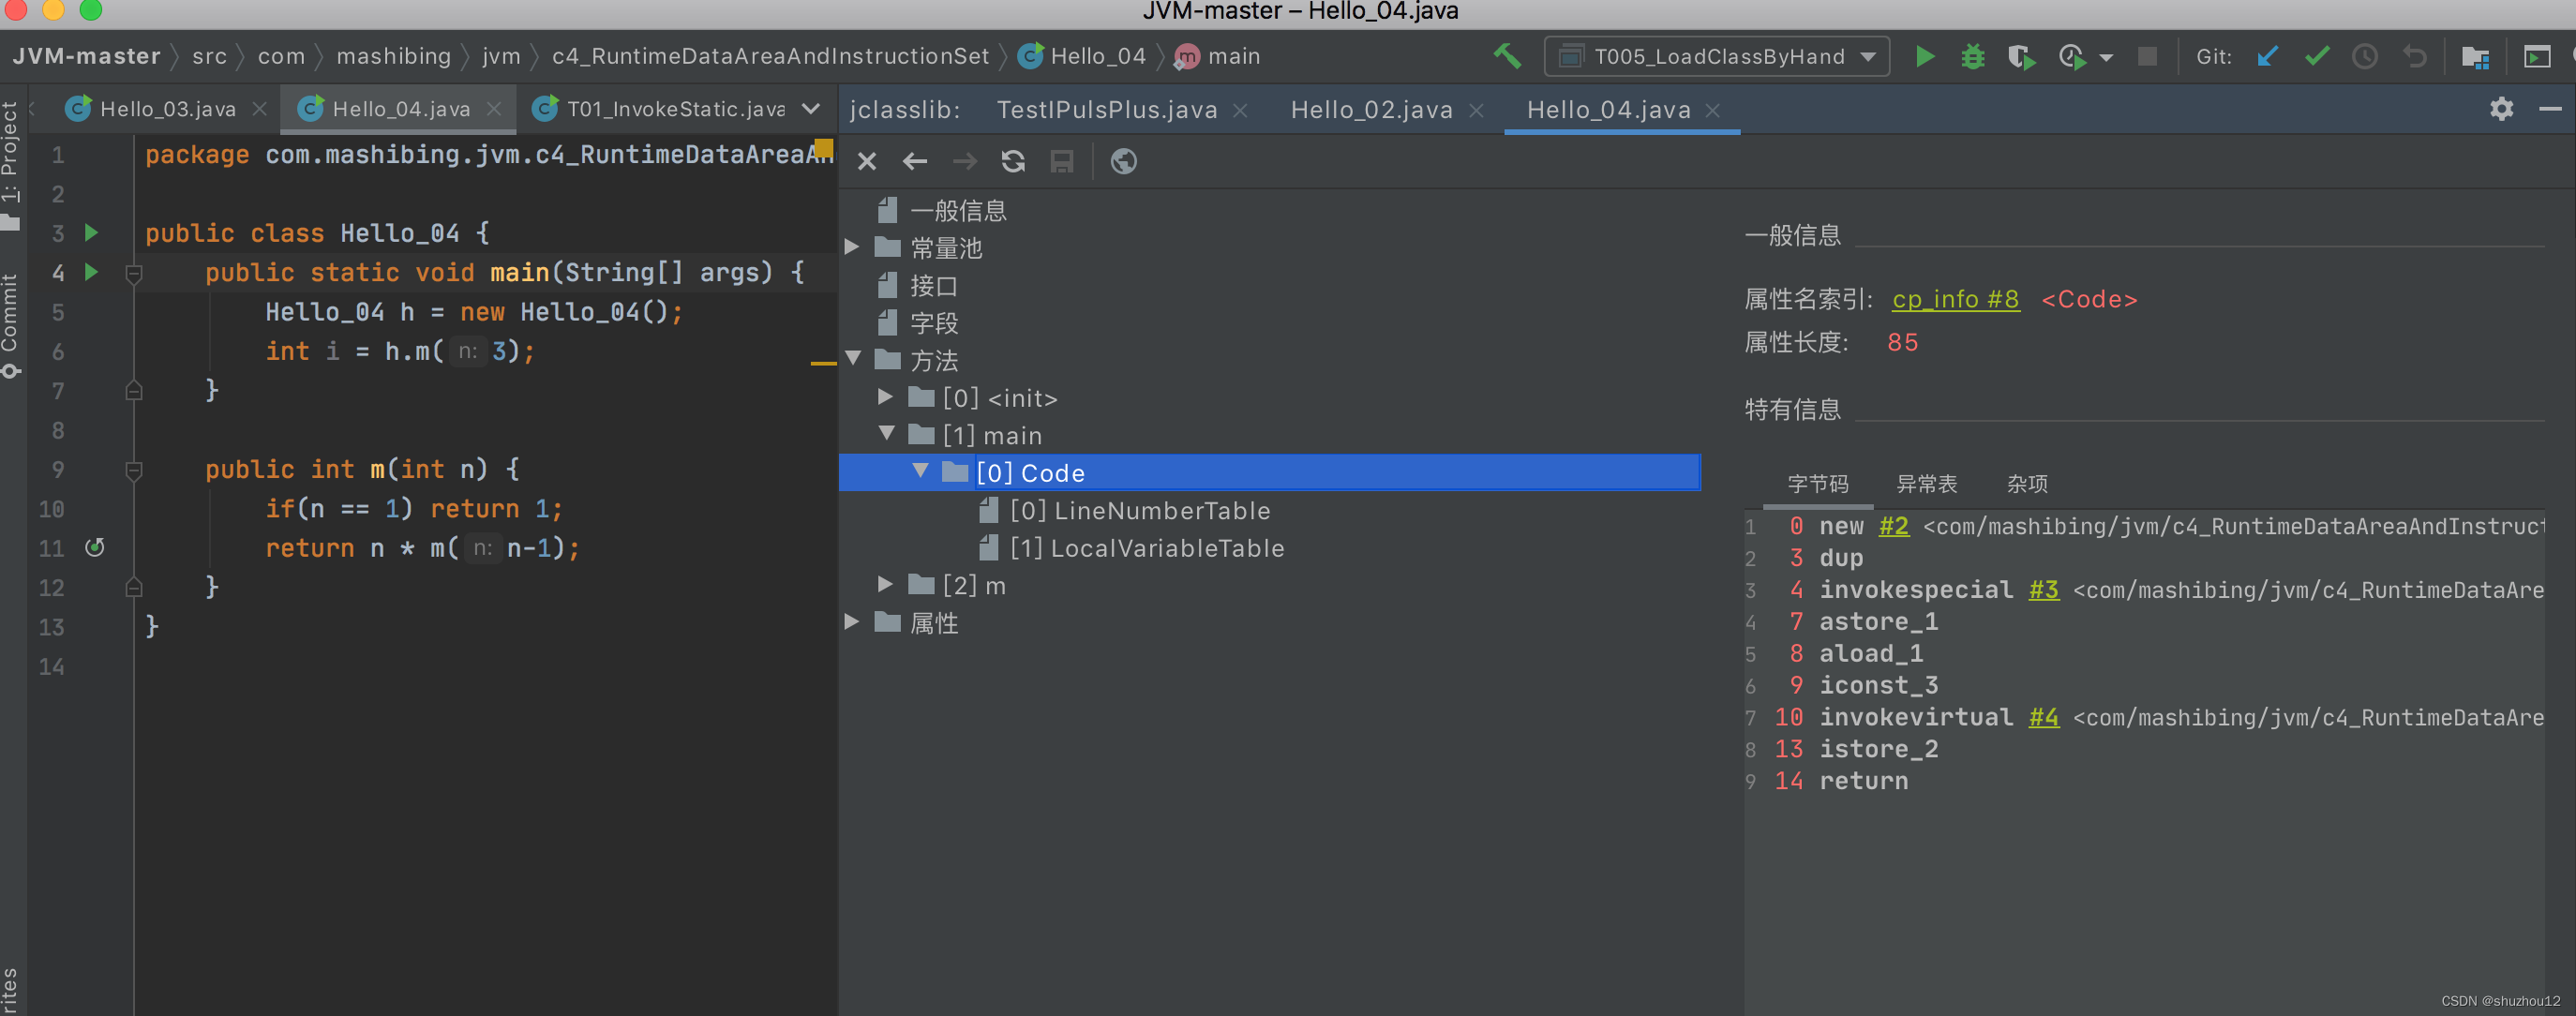This screenshot has width=2576, height=1016.
Task: Show Git history clock icon
Action: click(2364, 56)
